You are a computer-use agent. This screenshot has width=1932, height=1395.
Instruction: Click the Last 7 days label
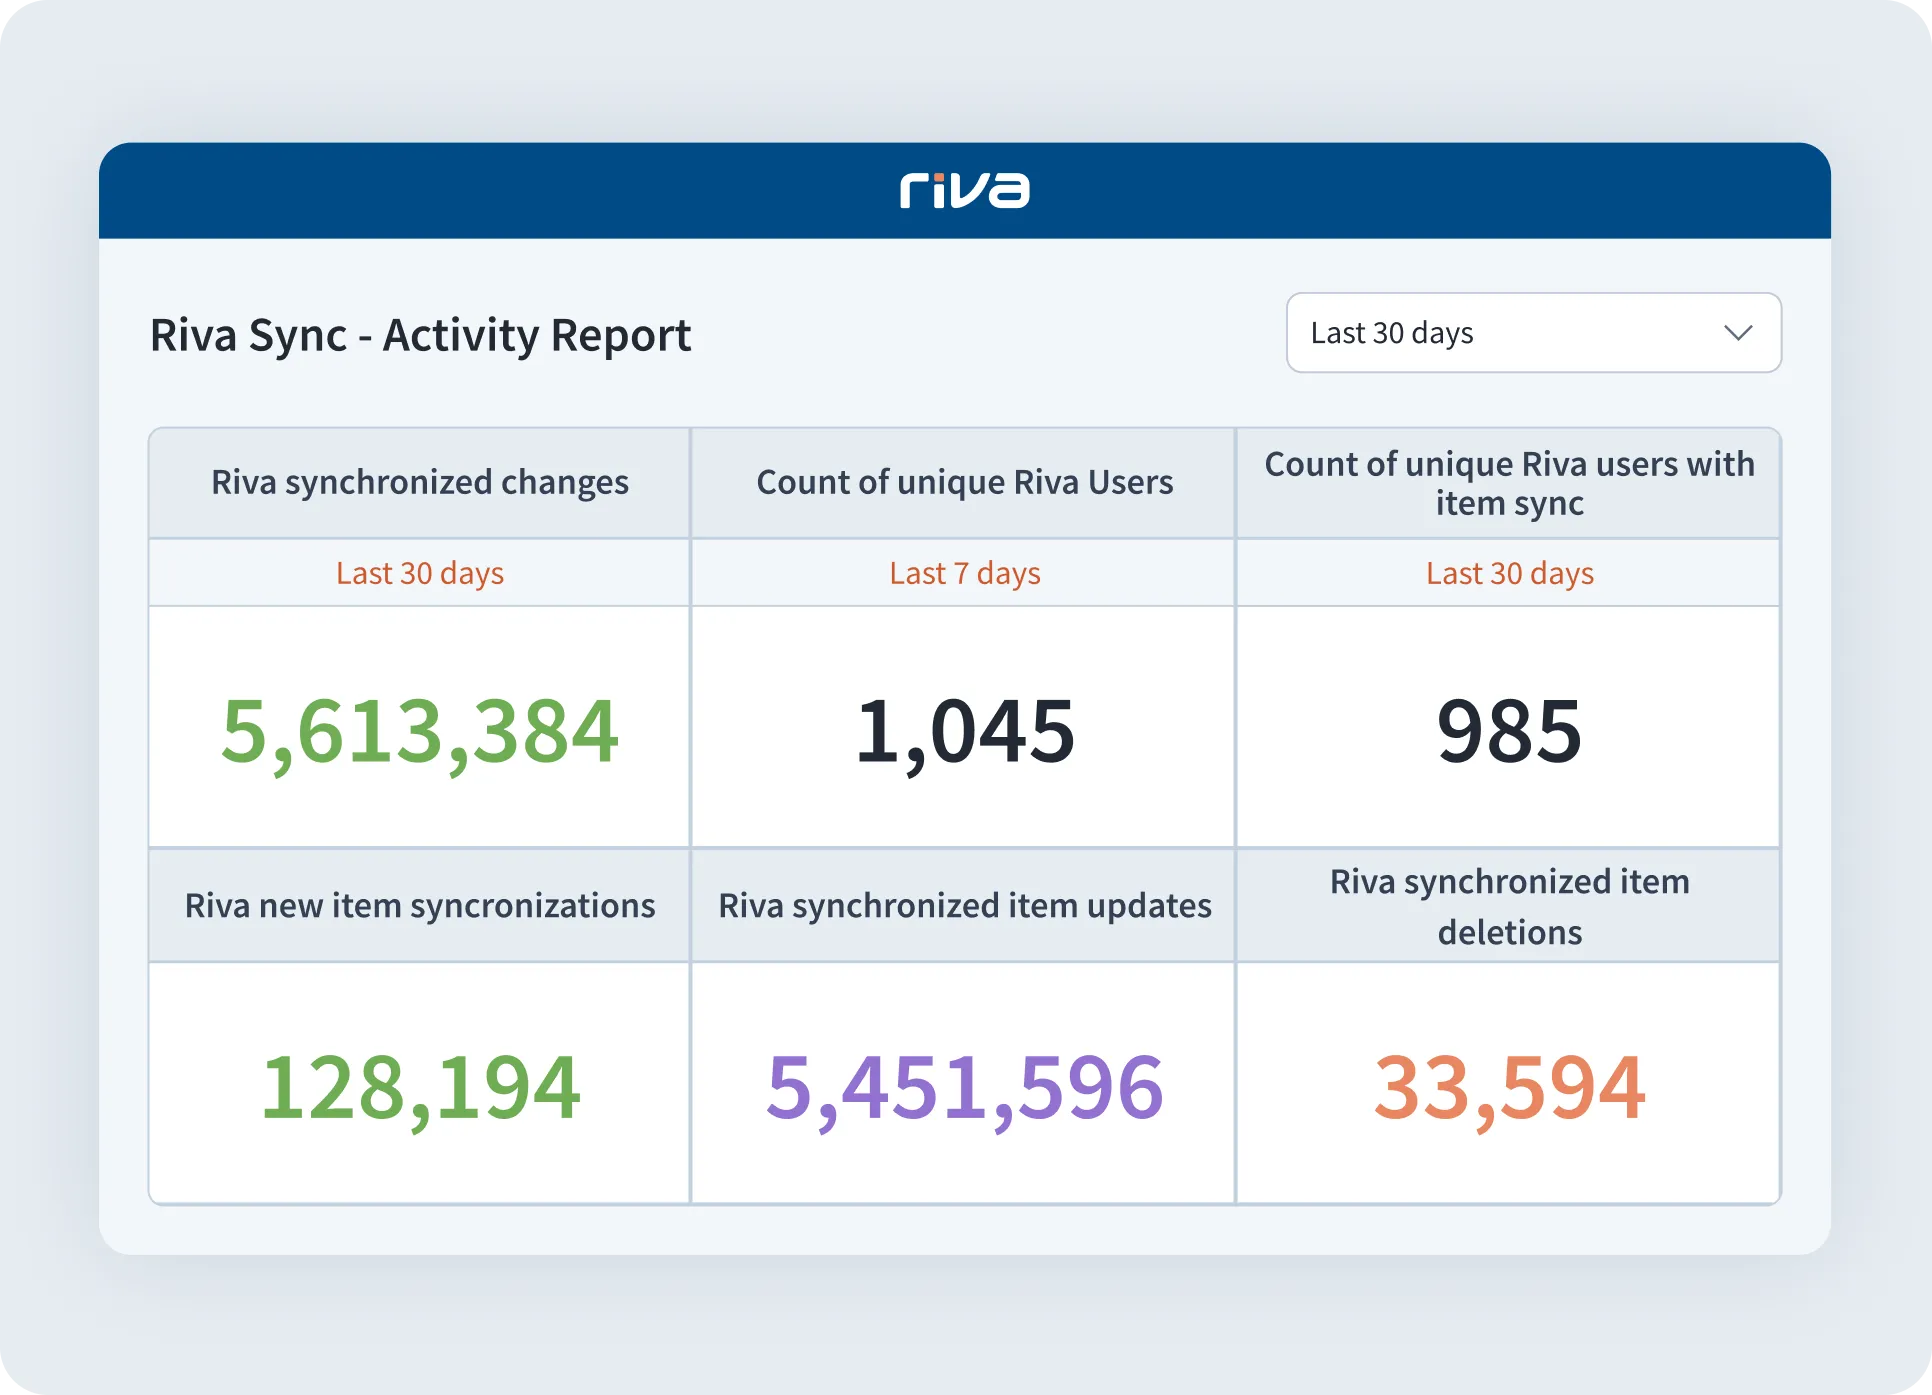point(965,573)
